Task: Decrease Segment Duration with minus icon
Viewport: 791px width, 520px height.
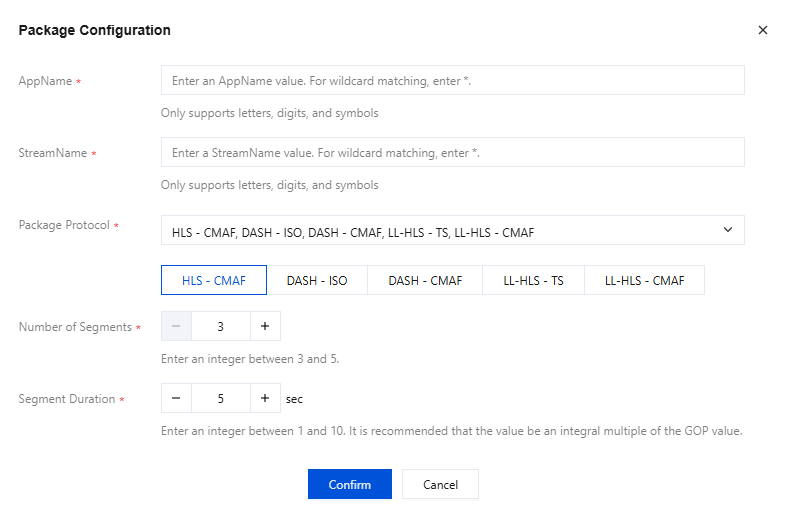Action: click(x=176, y=398)
